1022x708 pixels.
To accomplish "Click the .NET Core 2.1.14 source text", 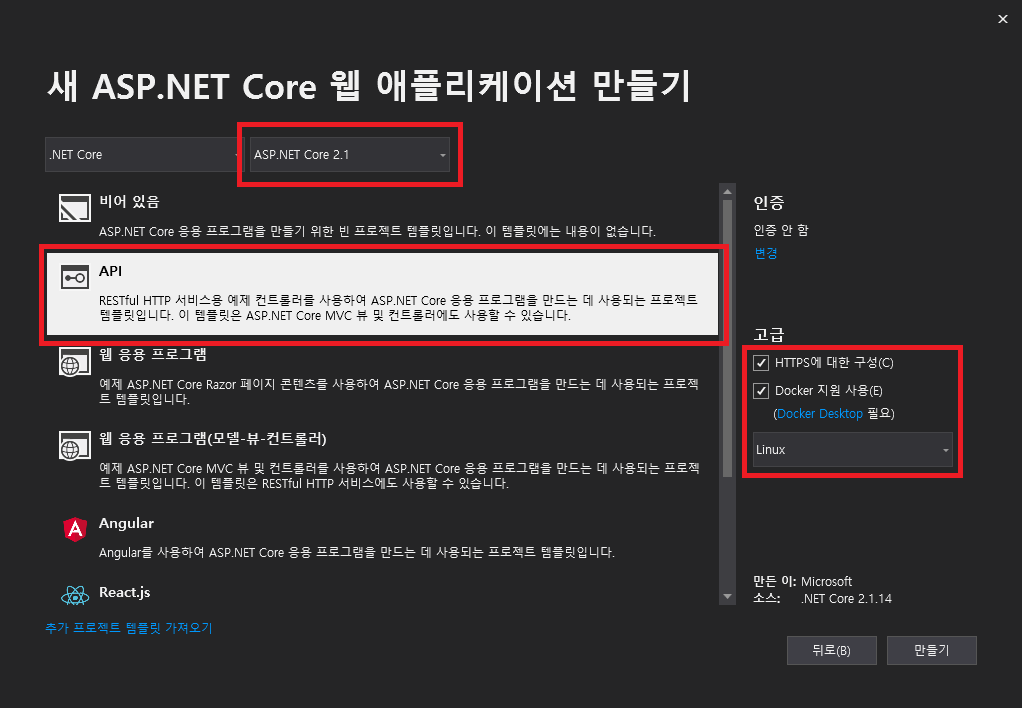I will 846,598.
